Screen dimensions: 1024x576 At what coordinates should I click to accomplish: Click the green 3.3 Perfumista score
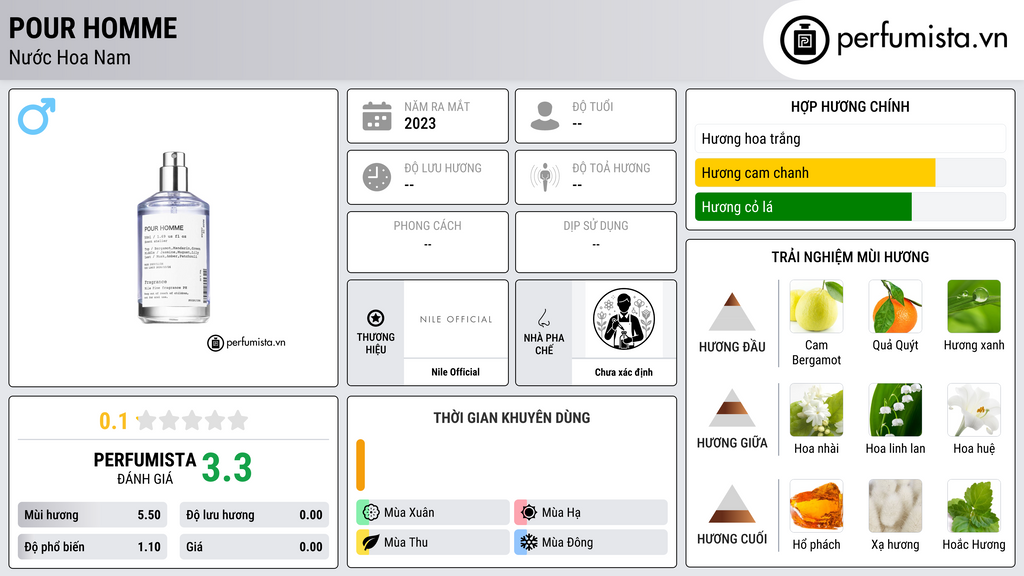click(227, 468)
